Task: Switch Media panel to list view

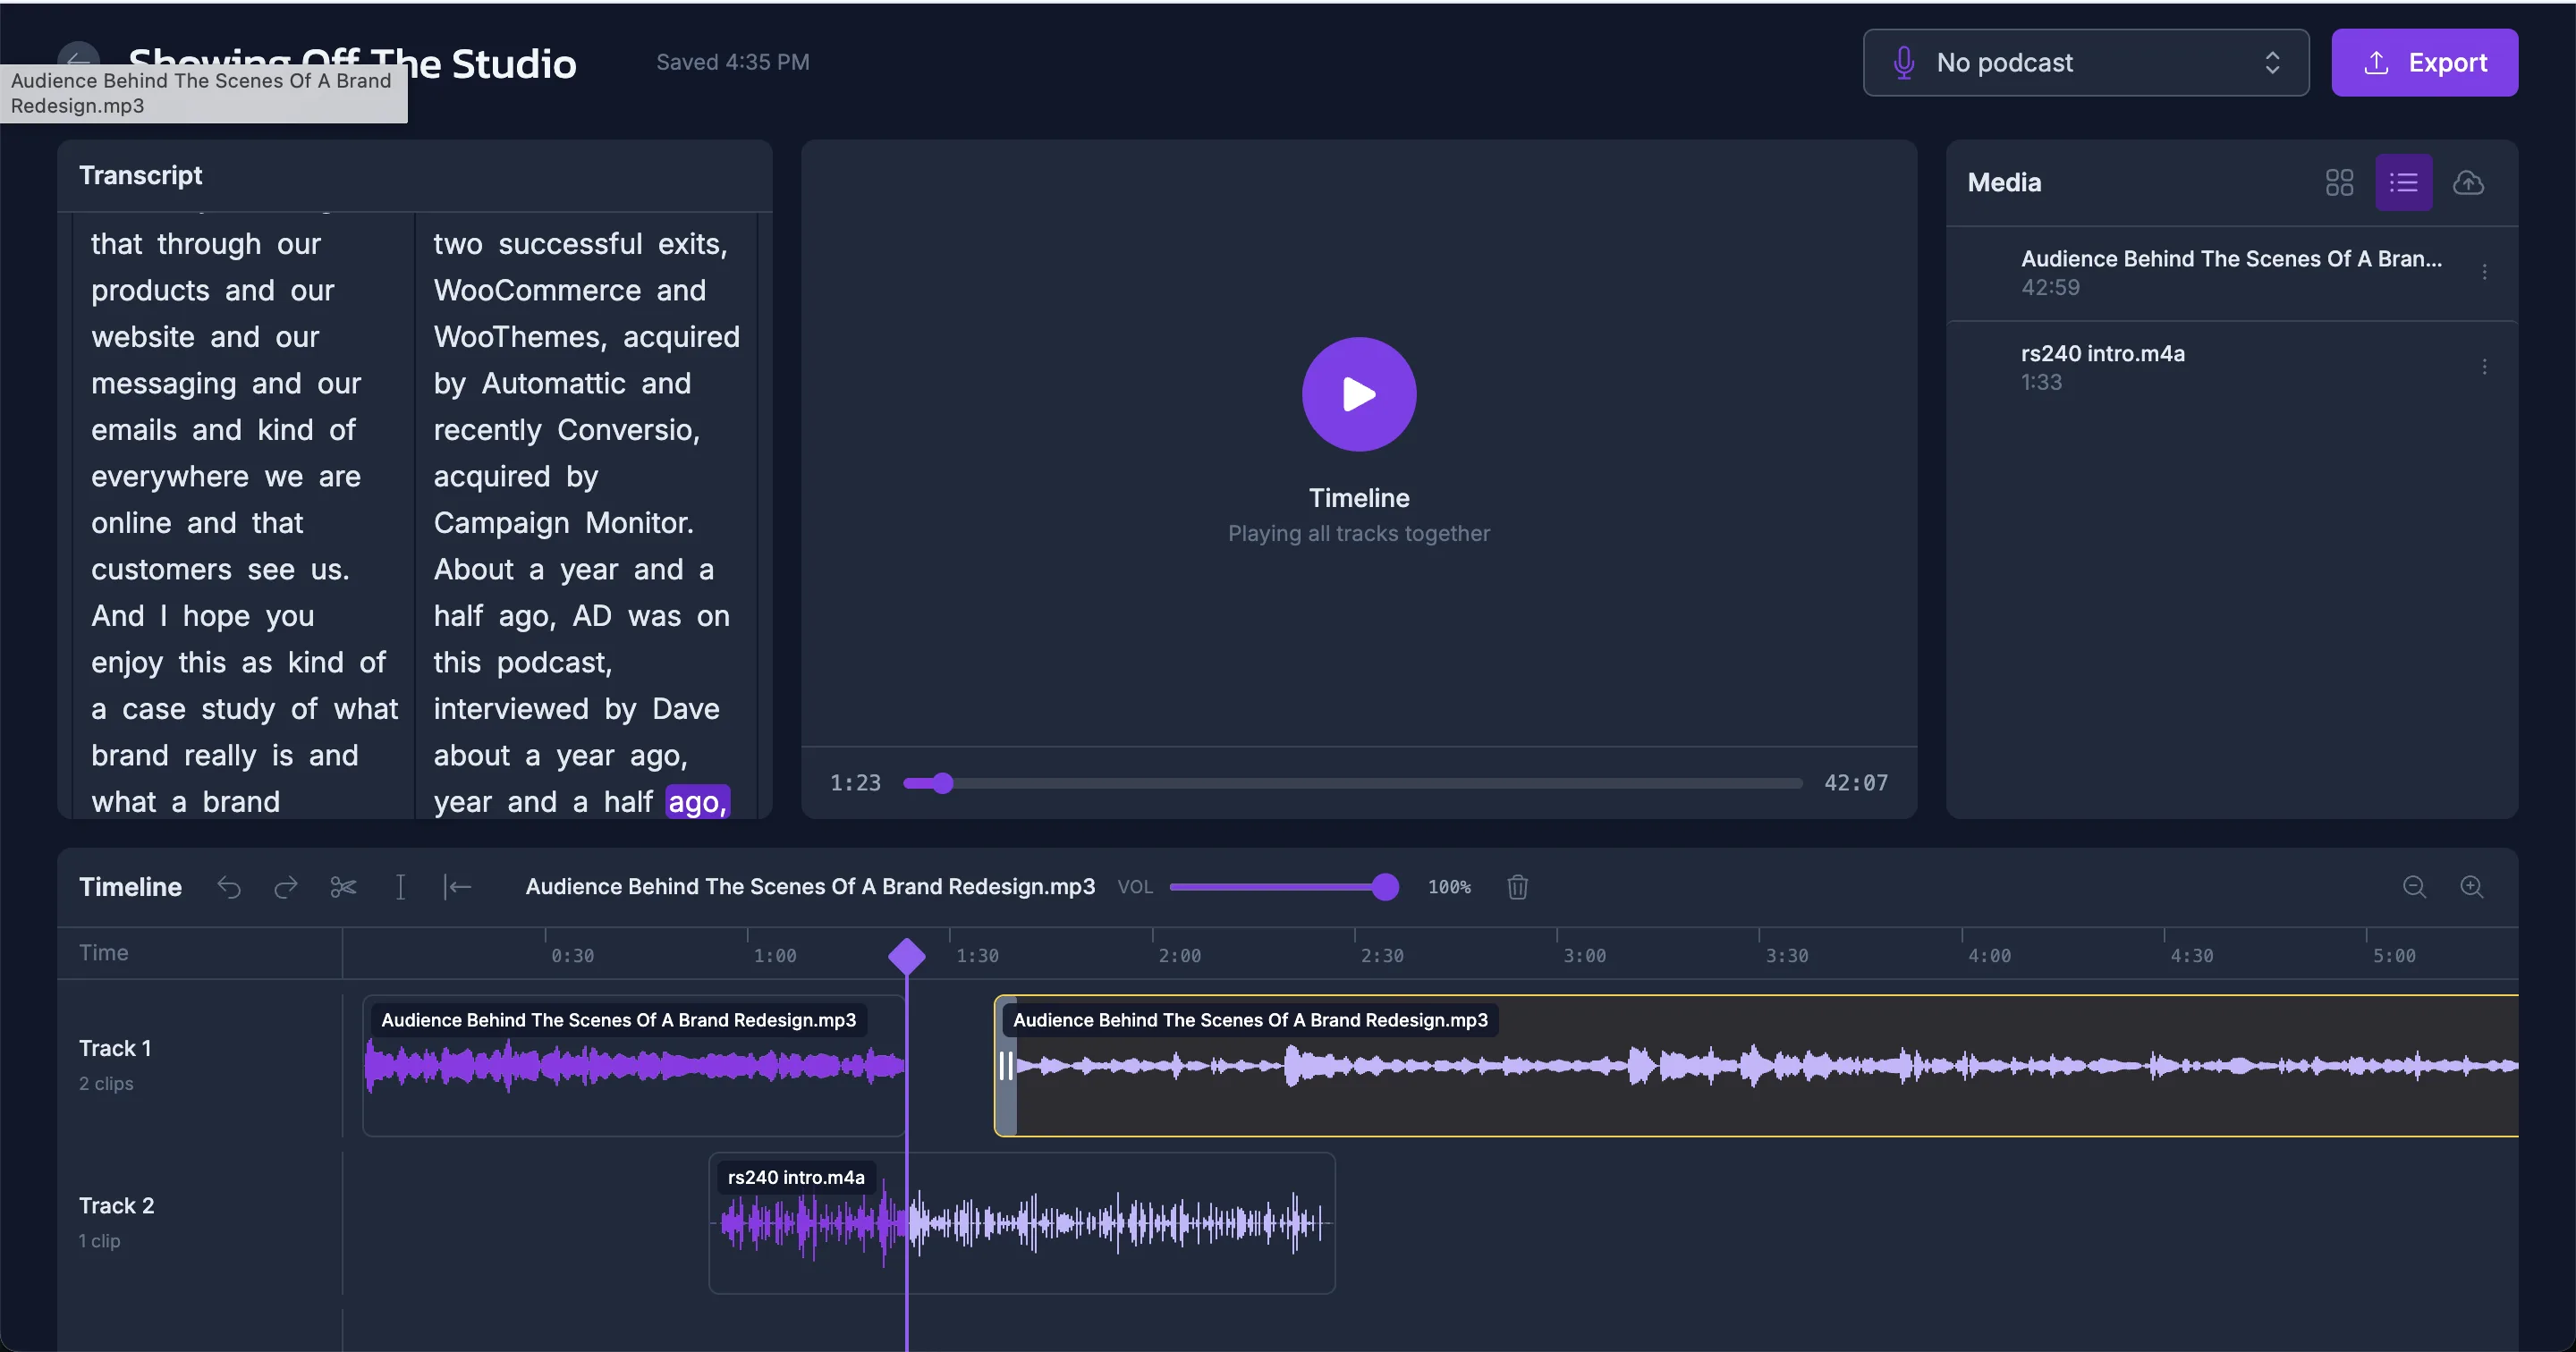Action: pos(2403,183)
